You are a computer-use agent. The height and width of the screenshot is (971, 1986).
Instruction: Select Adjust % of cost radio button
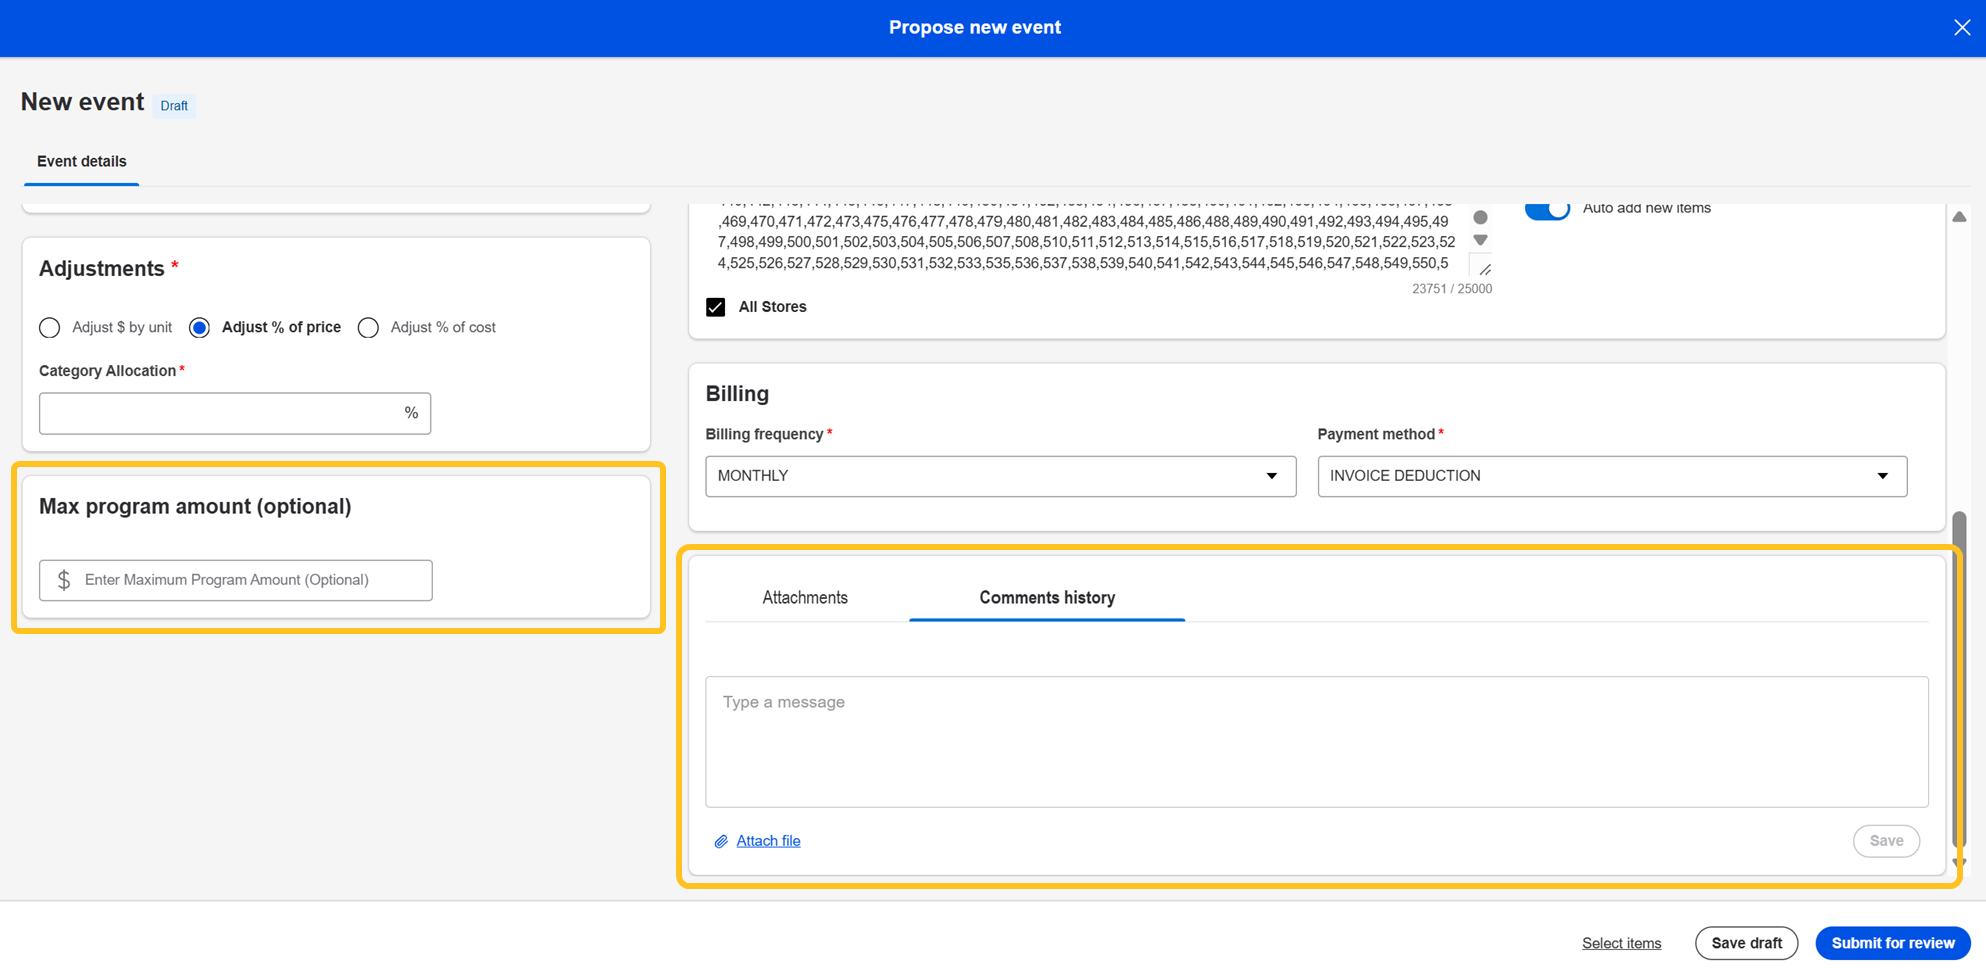coord(369,328)
